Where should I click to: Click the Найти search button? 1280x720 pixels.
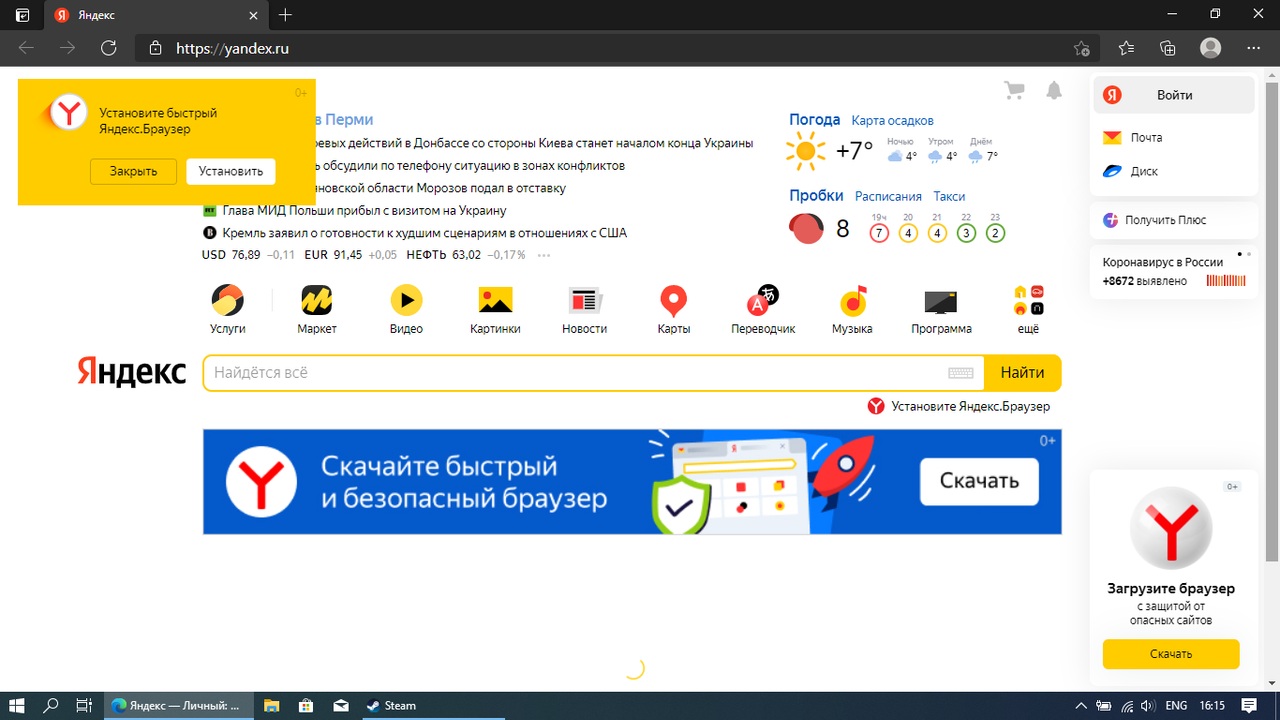coord(1023,373)
